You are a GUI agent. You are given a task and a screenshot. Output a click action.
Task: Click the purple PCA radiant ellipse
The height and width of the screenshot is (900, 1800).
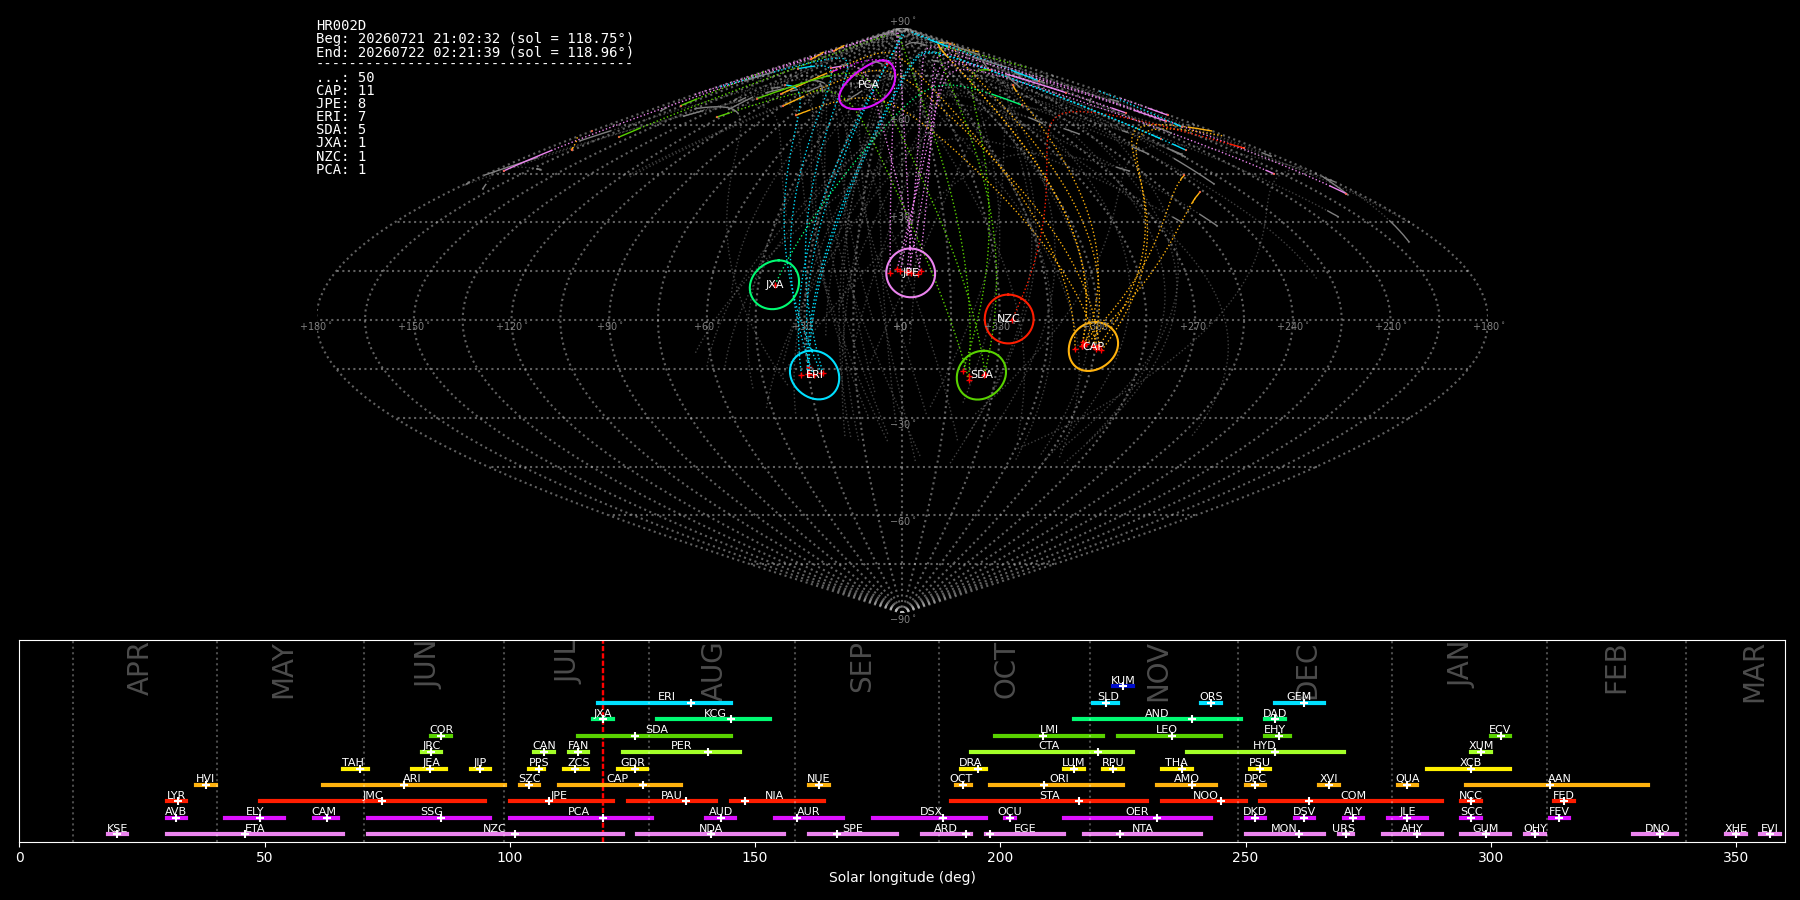pos(867,84)
